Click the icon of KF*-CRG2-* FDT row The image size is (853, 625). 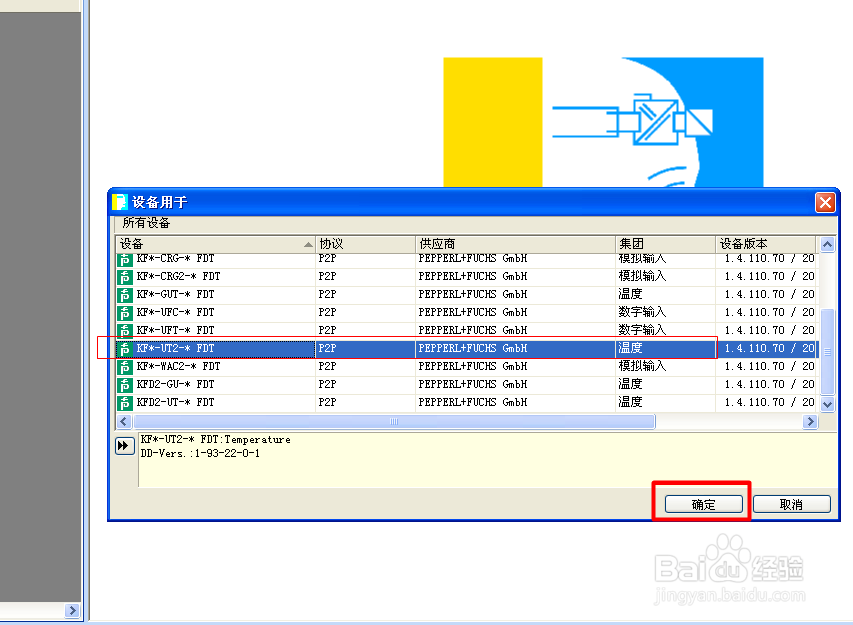coord(125,277)
